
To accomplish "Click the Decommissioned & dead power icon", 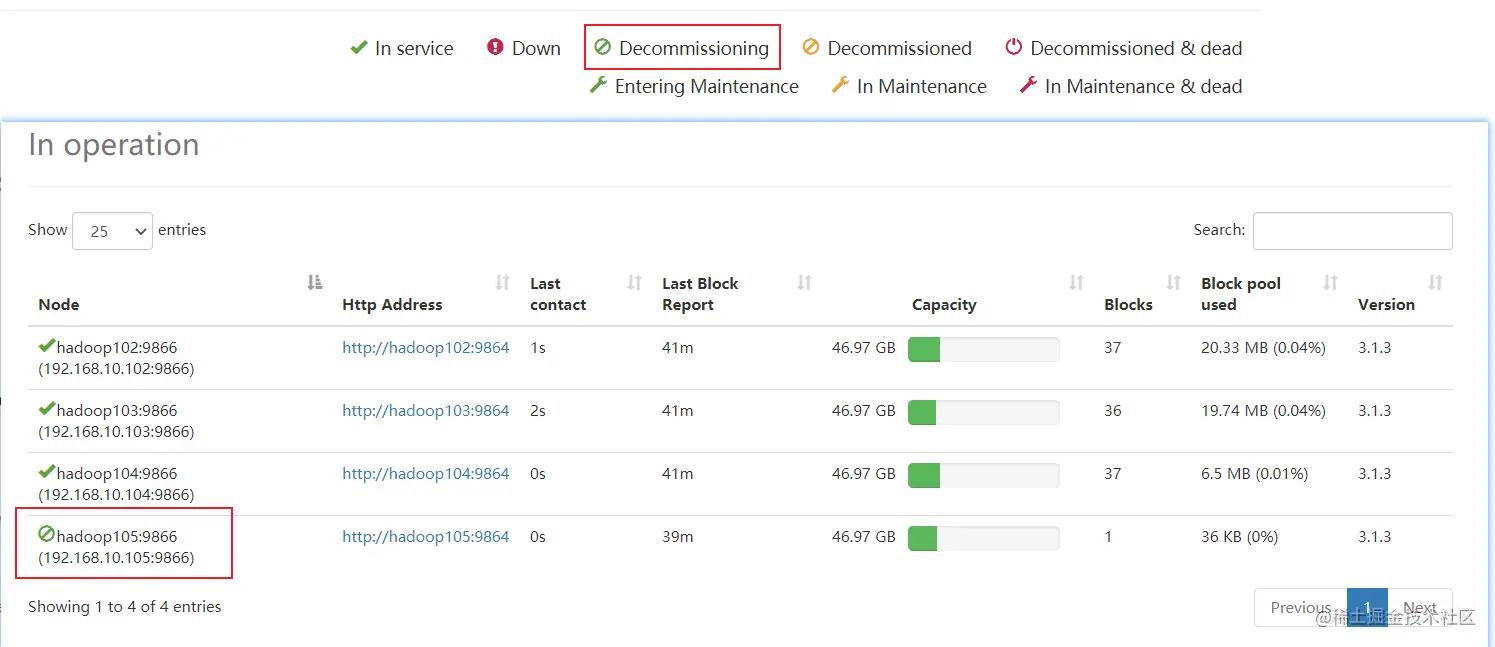I will [1014, 47].
